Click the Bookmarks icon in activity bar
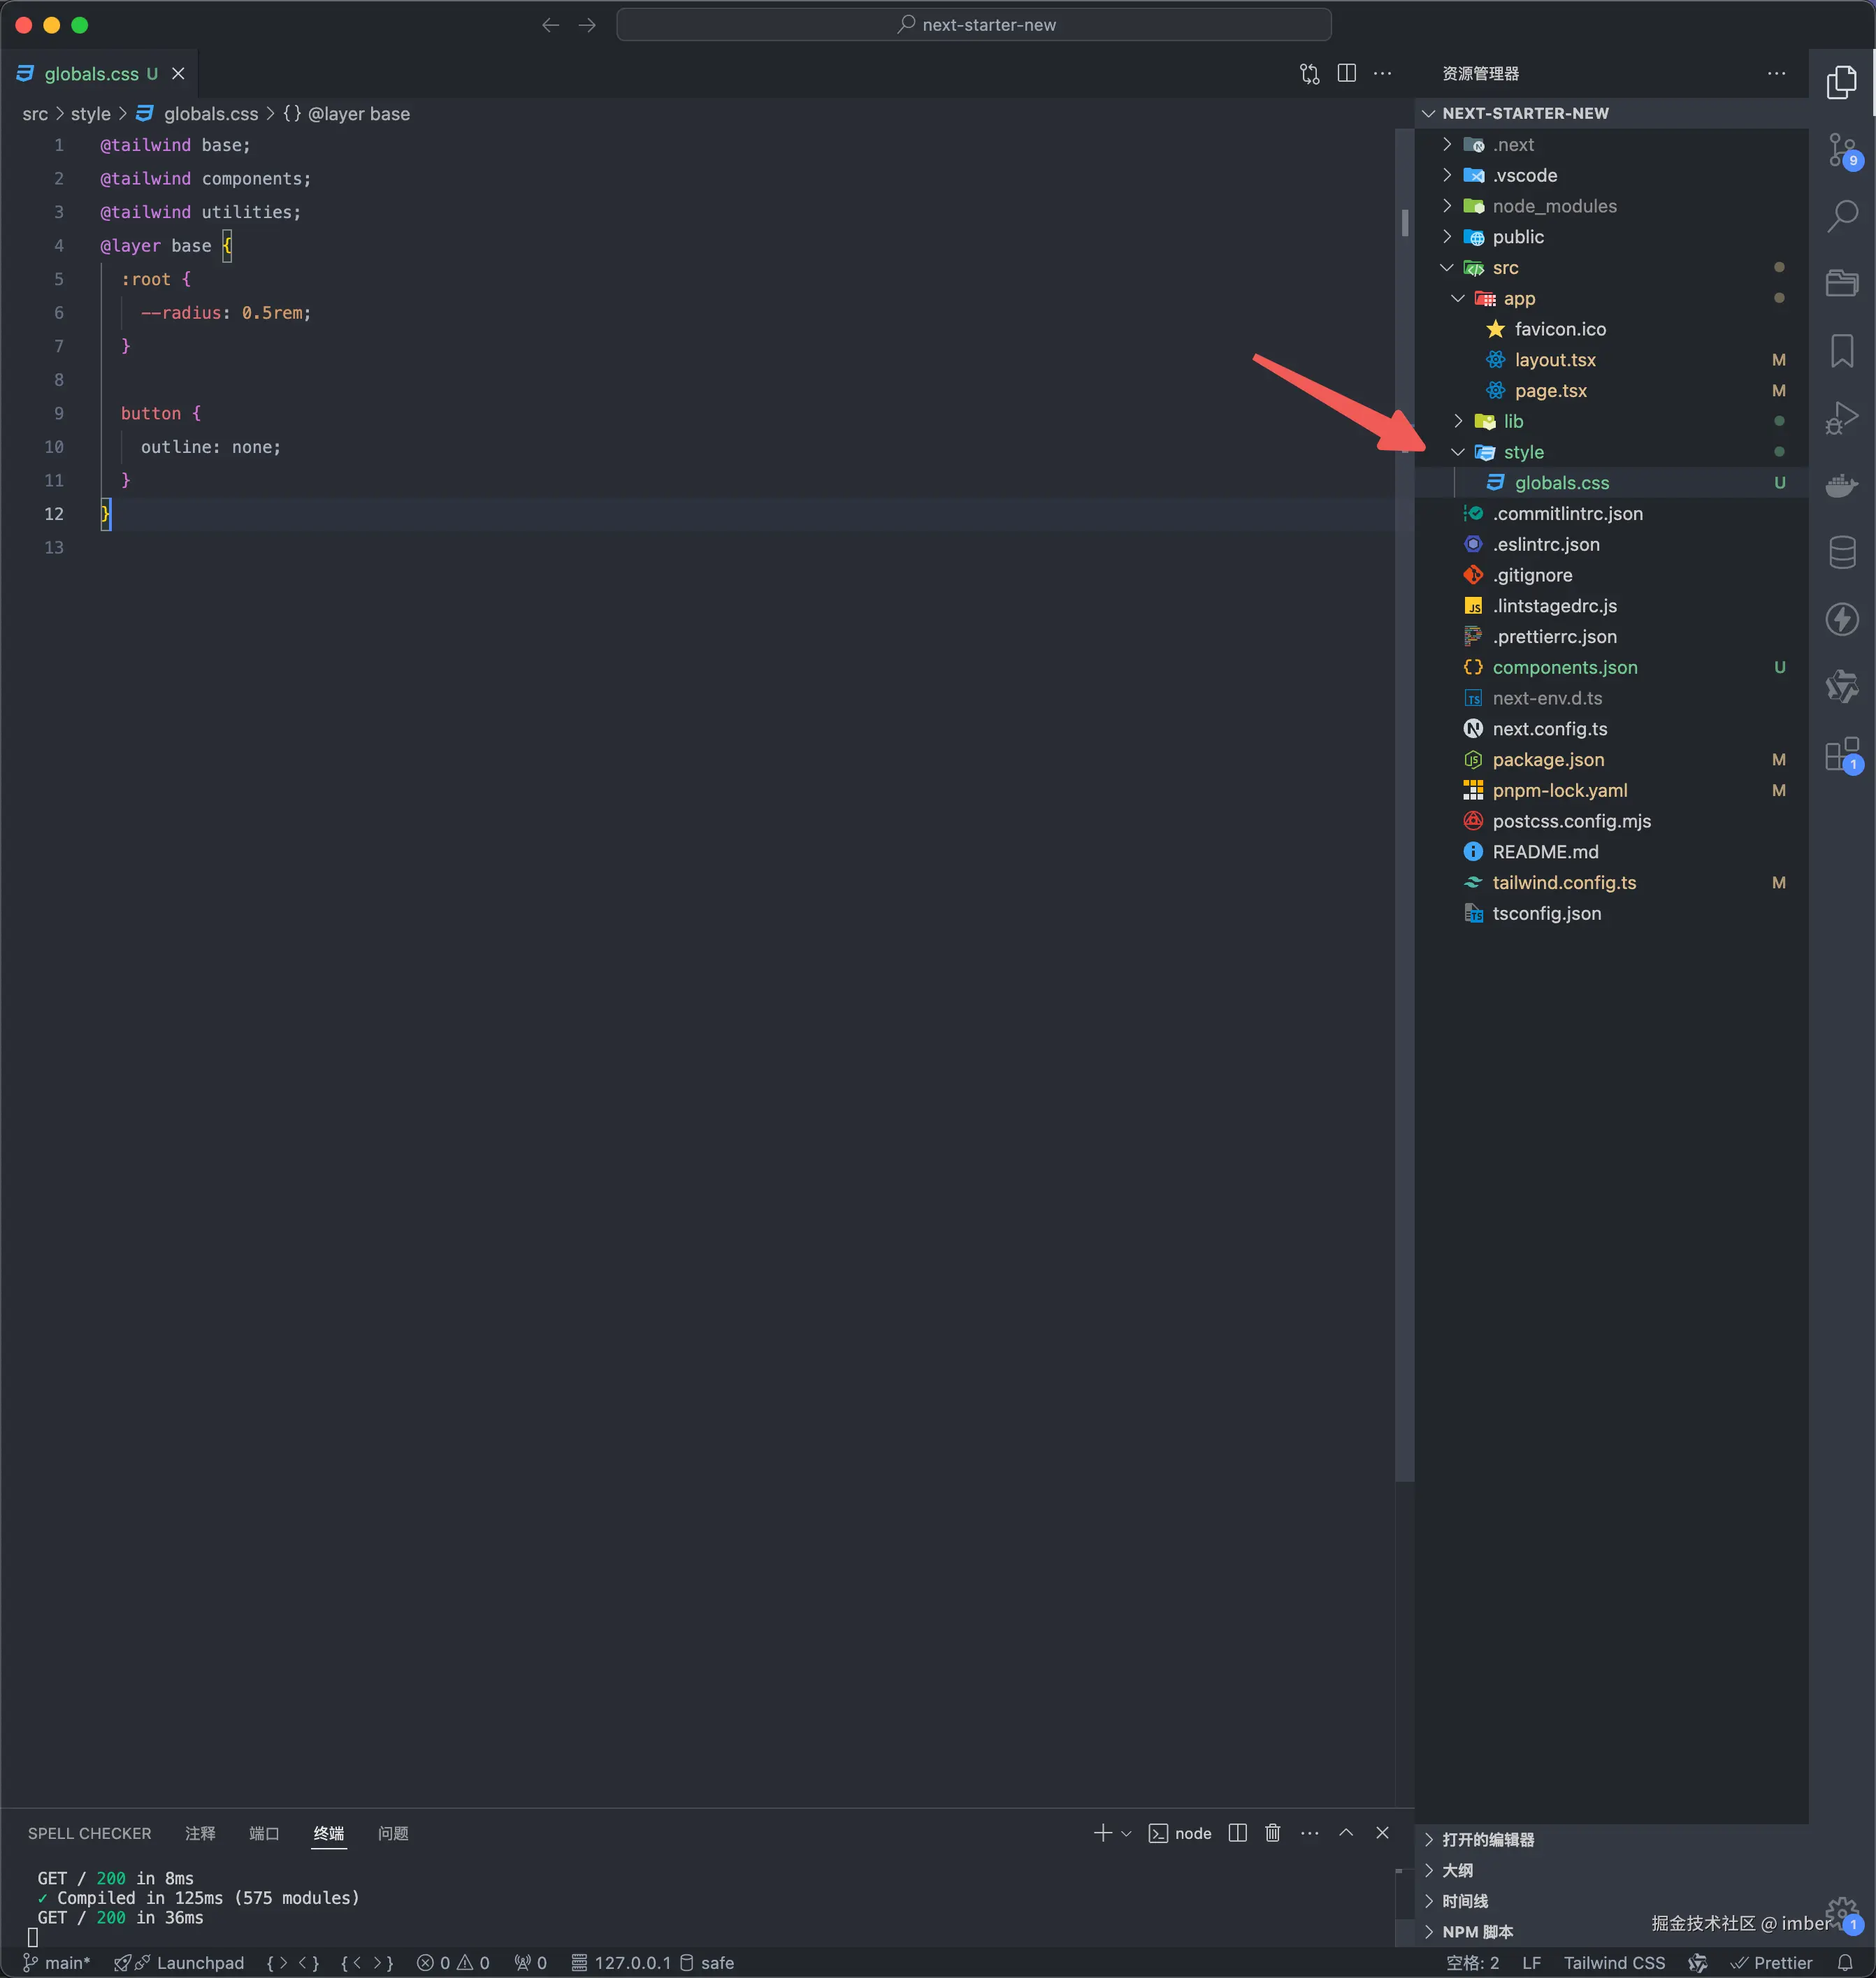 [1841, 351]
